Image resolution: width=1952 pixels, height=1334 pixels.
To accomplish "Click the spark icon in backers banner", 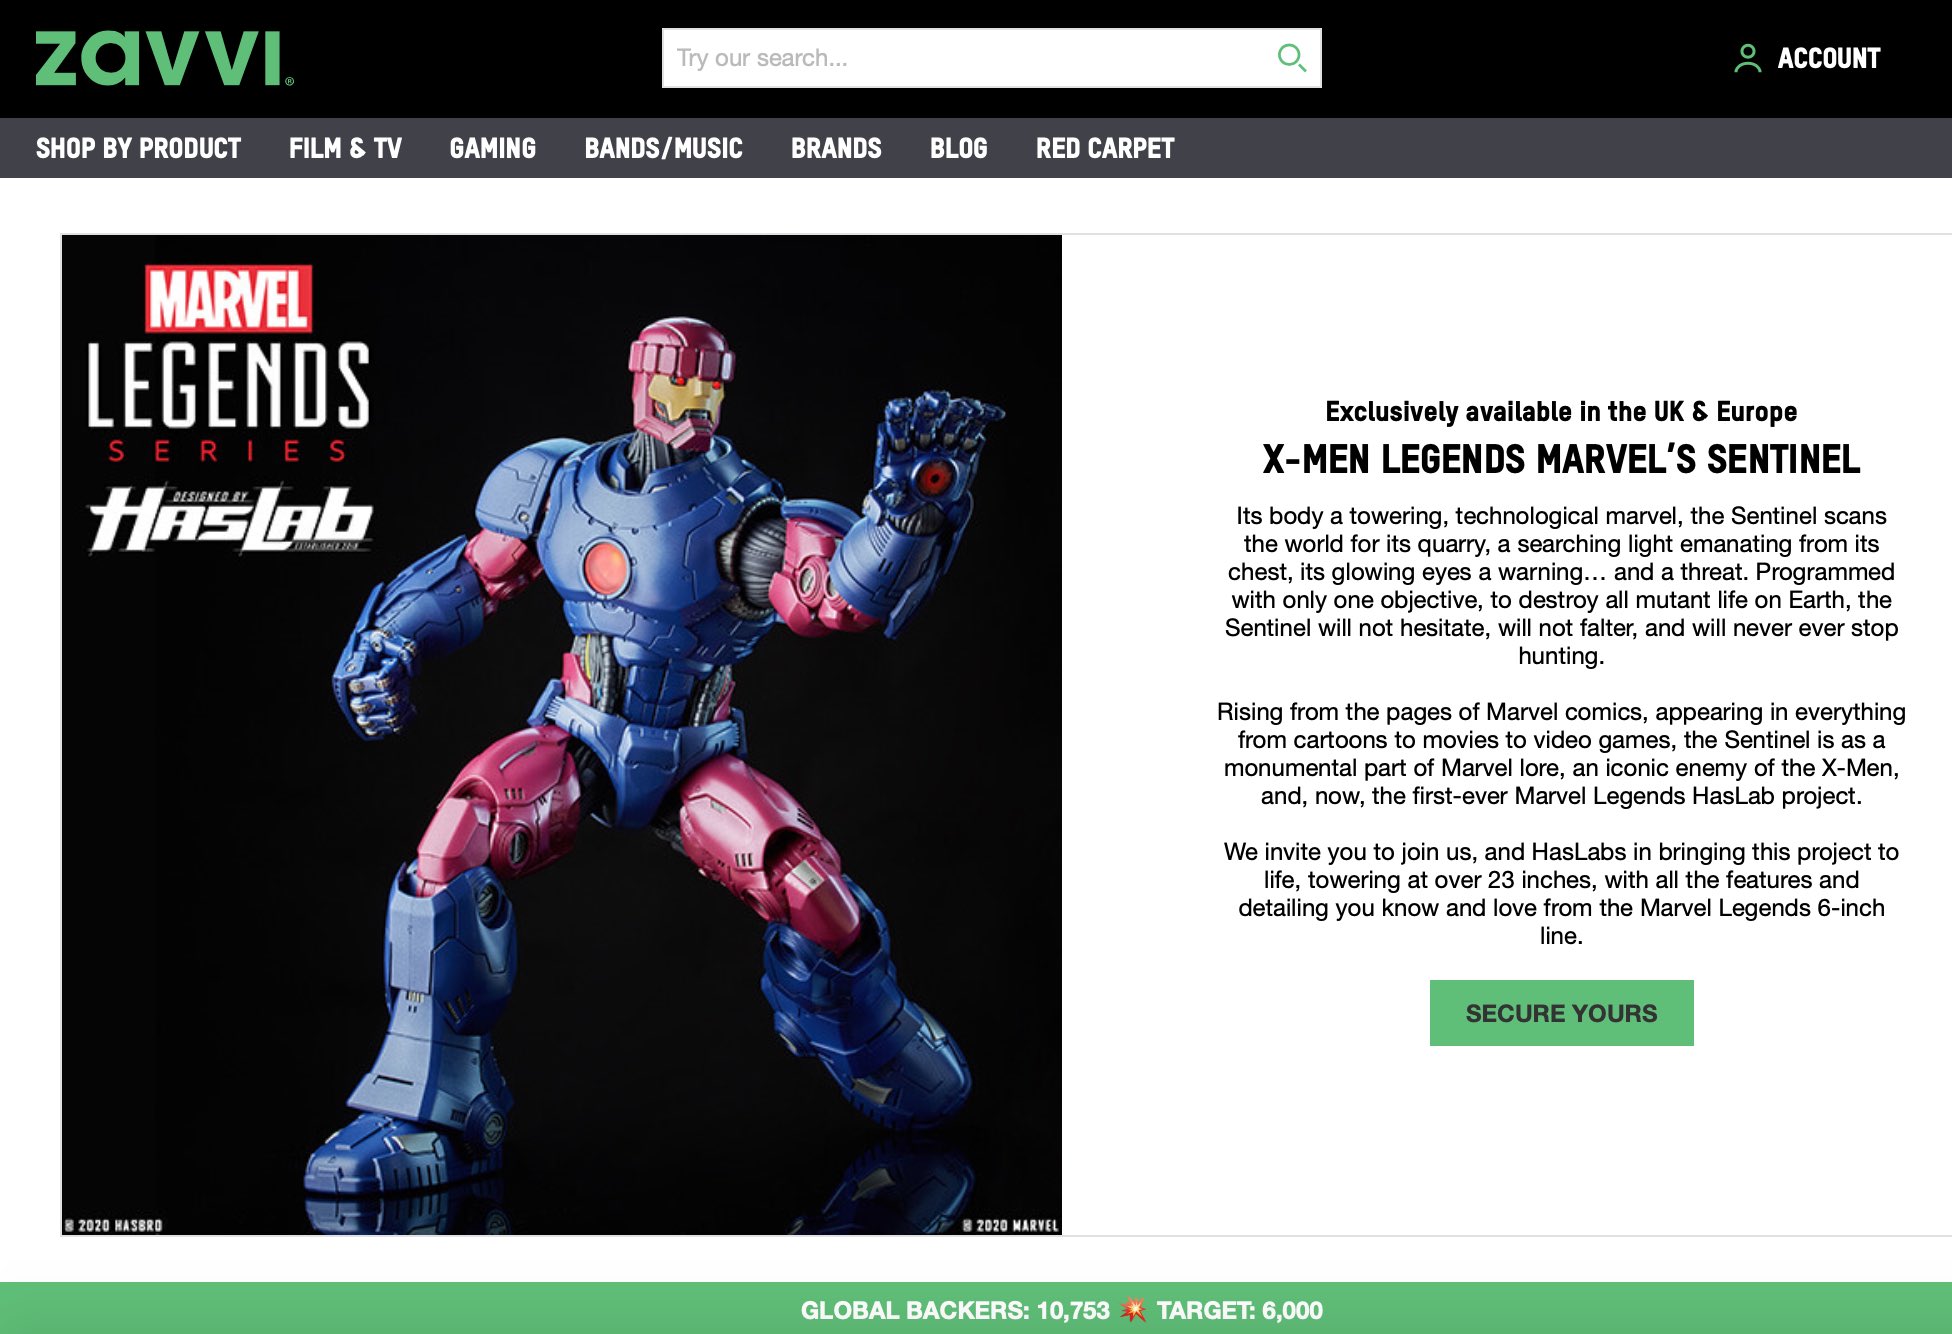I will [1133, 1310].
